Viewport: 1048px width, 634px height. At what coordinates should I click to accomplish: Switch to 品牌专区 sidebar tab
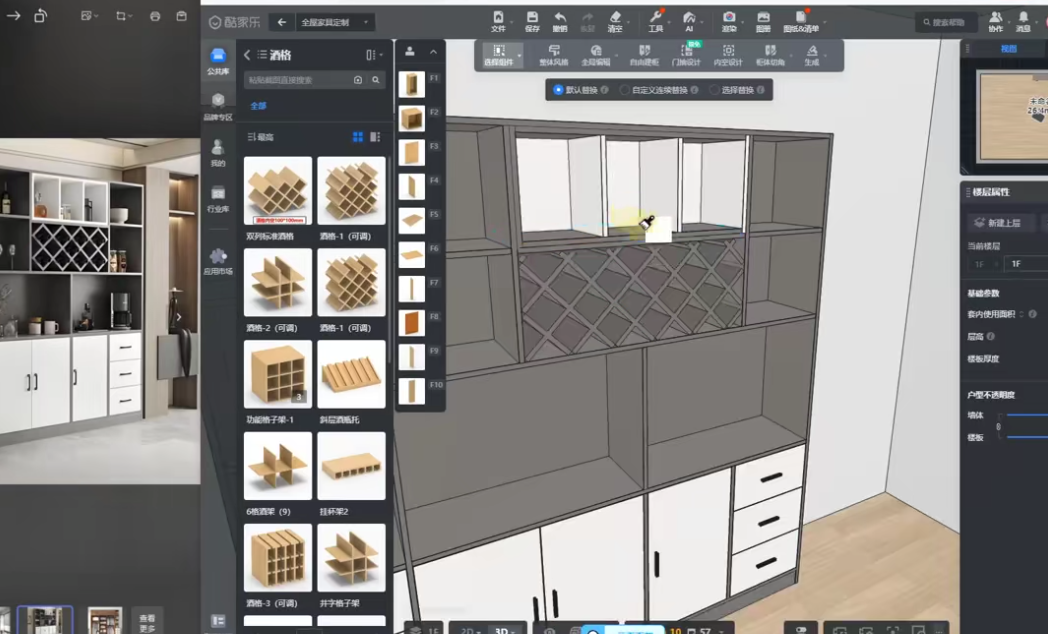[x=218, y=103]
